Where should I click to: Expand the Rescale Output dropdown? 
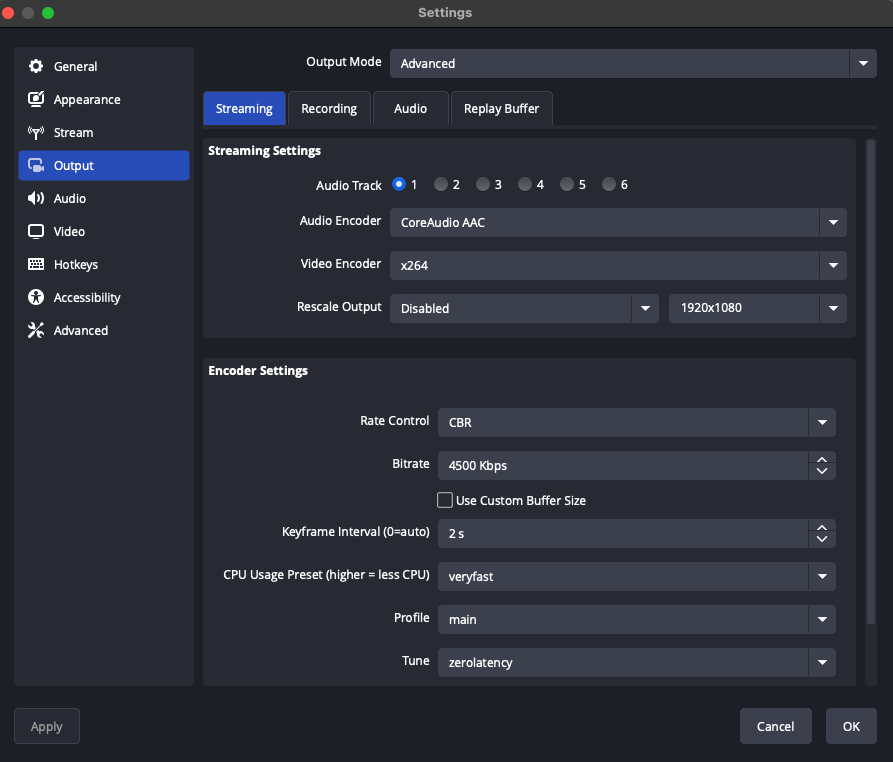click(645, 308)
